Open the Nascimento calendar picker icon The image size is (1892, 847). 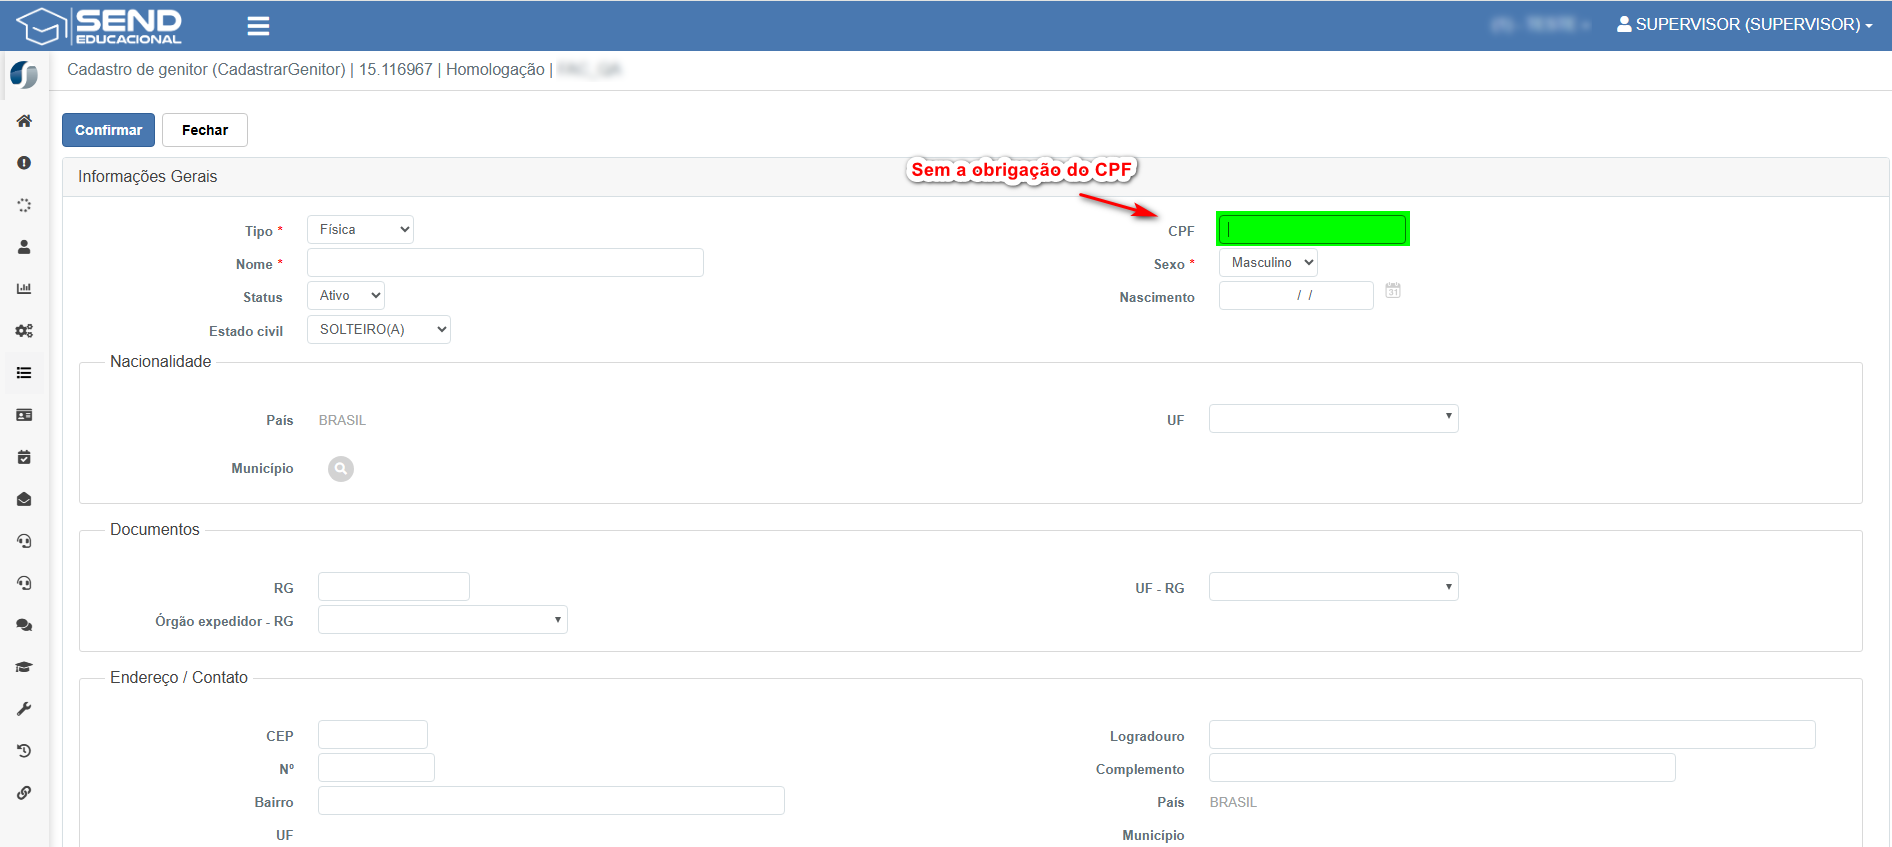(x=1393, y=291)
